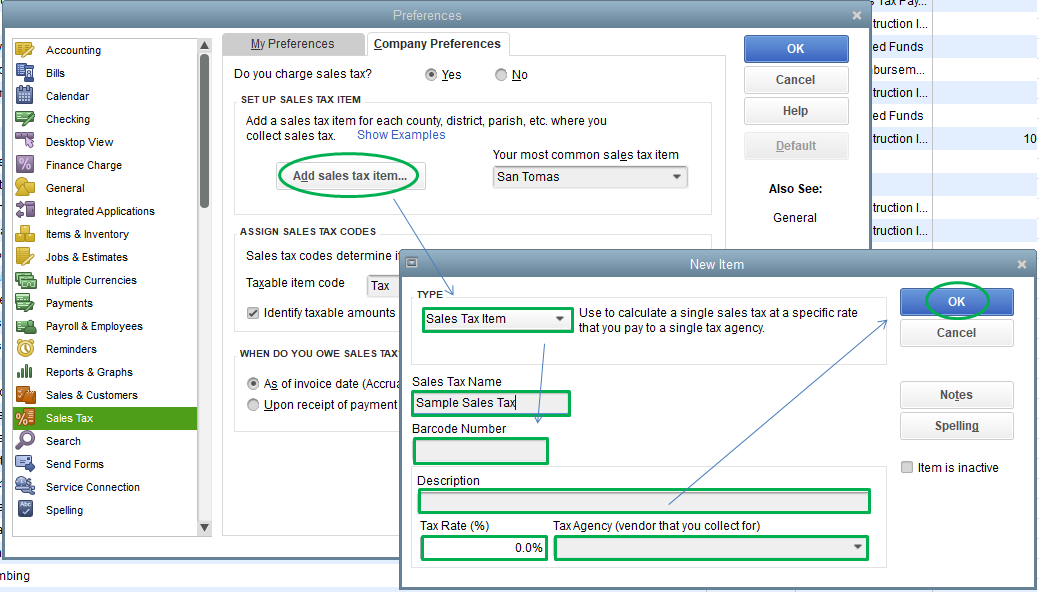
Task: Check the Item is inactive box
Action: click(907, 467)
